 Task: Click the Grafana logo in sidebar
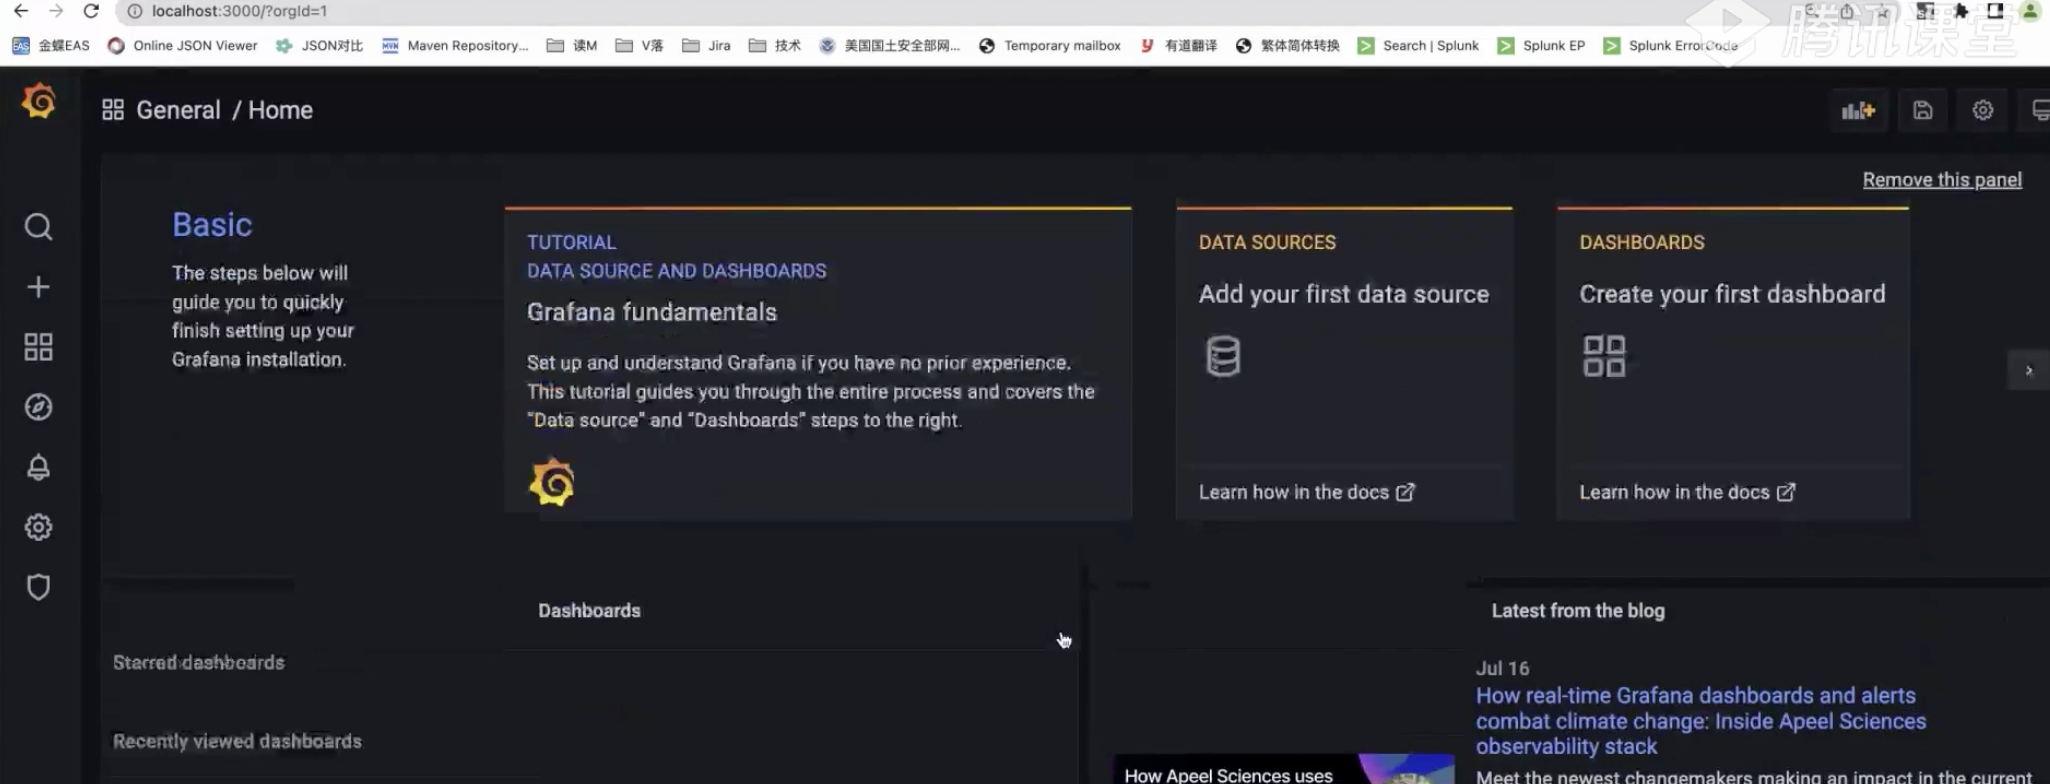(x=38, y=101)
